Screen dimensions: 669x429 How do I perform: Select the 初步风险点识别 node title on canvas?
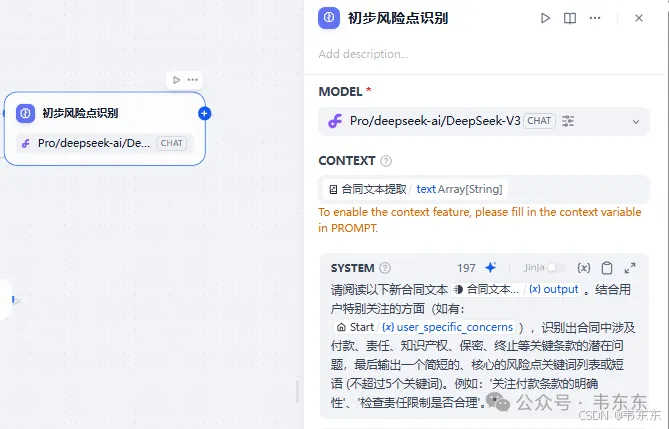tap(80, 113)
